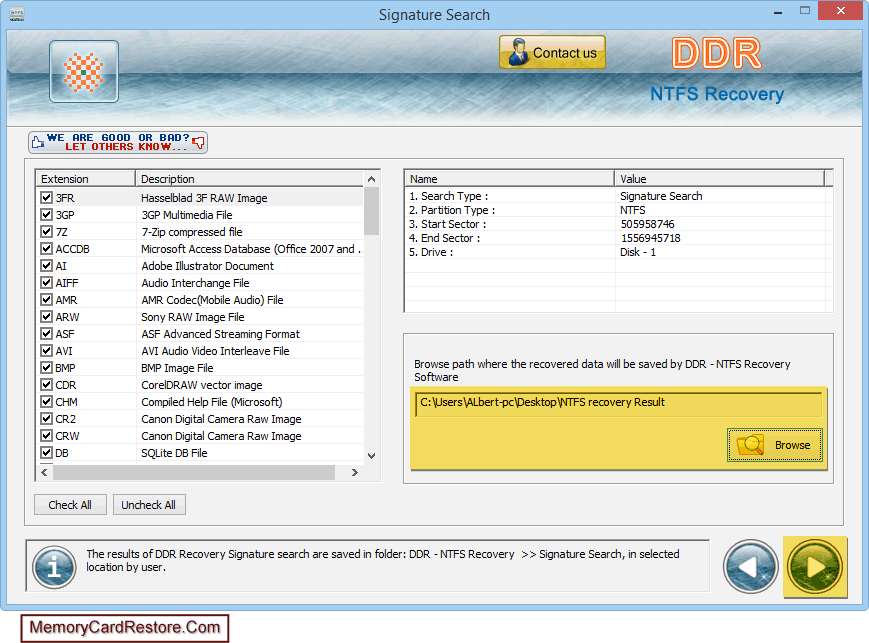Click the info icon in status bar
869x643 pixels.
53,566
